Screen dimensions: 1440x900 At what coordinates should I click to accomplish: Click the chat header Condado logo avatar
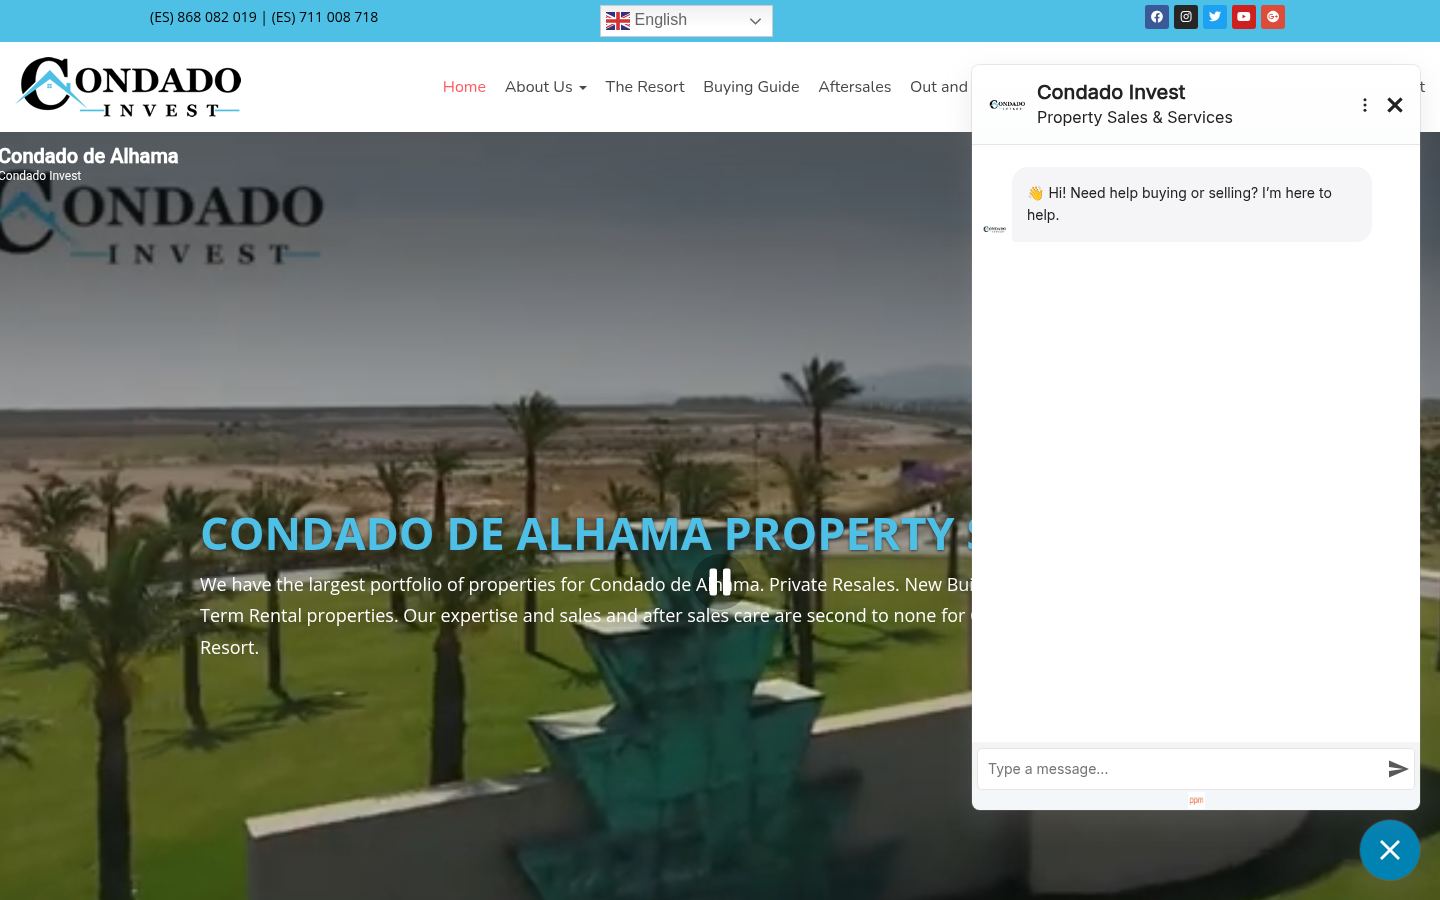(x=1007, y=105)
